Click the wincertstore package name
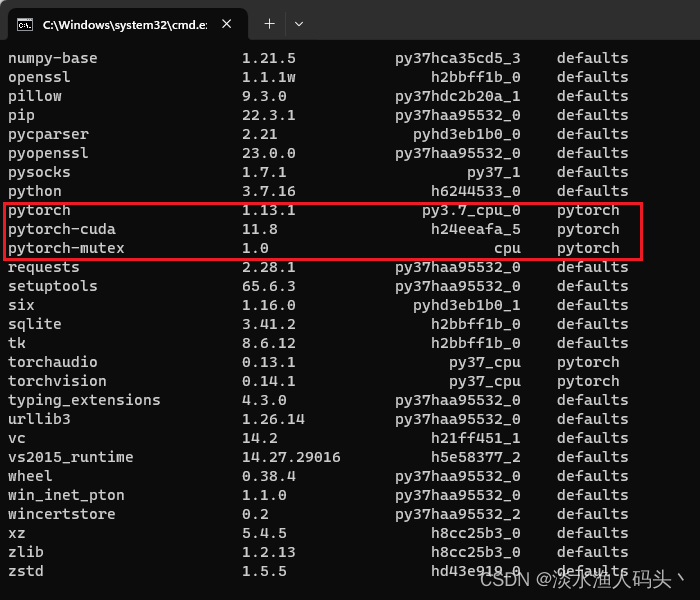 pyautogui.click(x=62, y=514)
